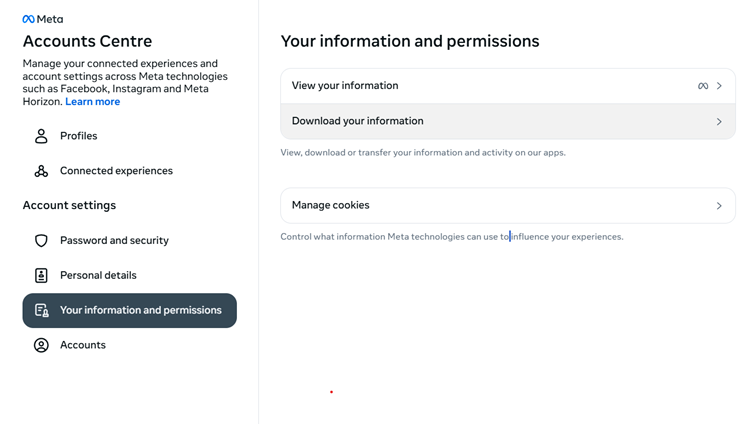Expand View your information chevron
The width and height of the screenshot is (752, 424).
719,86
